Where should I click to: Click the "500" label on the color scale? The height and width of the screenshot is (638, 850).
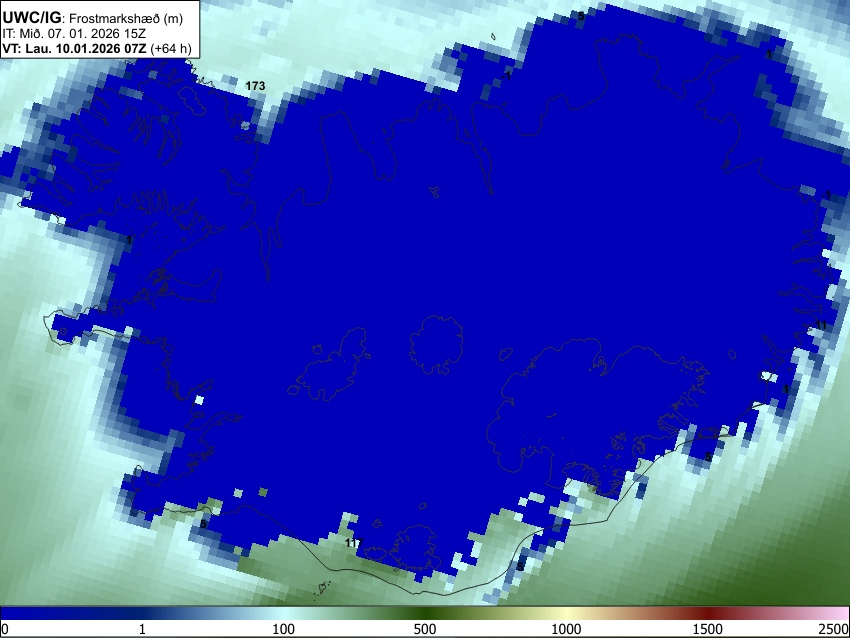coord(424,629)
